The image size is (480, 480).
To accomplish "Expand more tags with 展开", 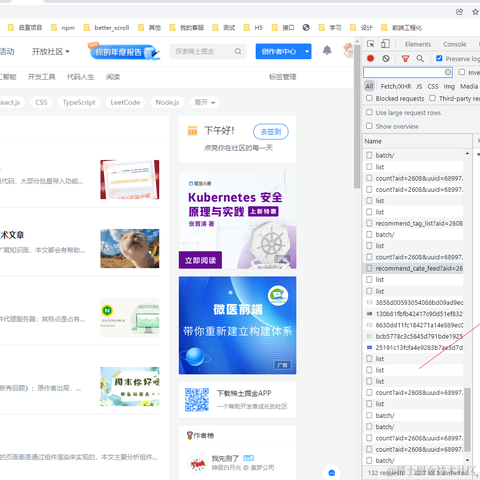I will click(205, 102).
